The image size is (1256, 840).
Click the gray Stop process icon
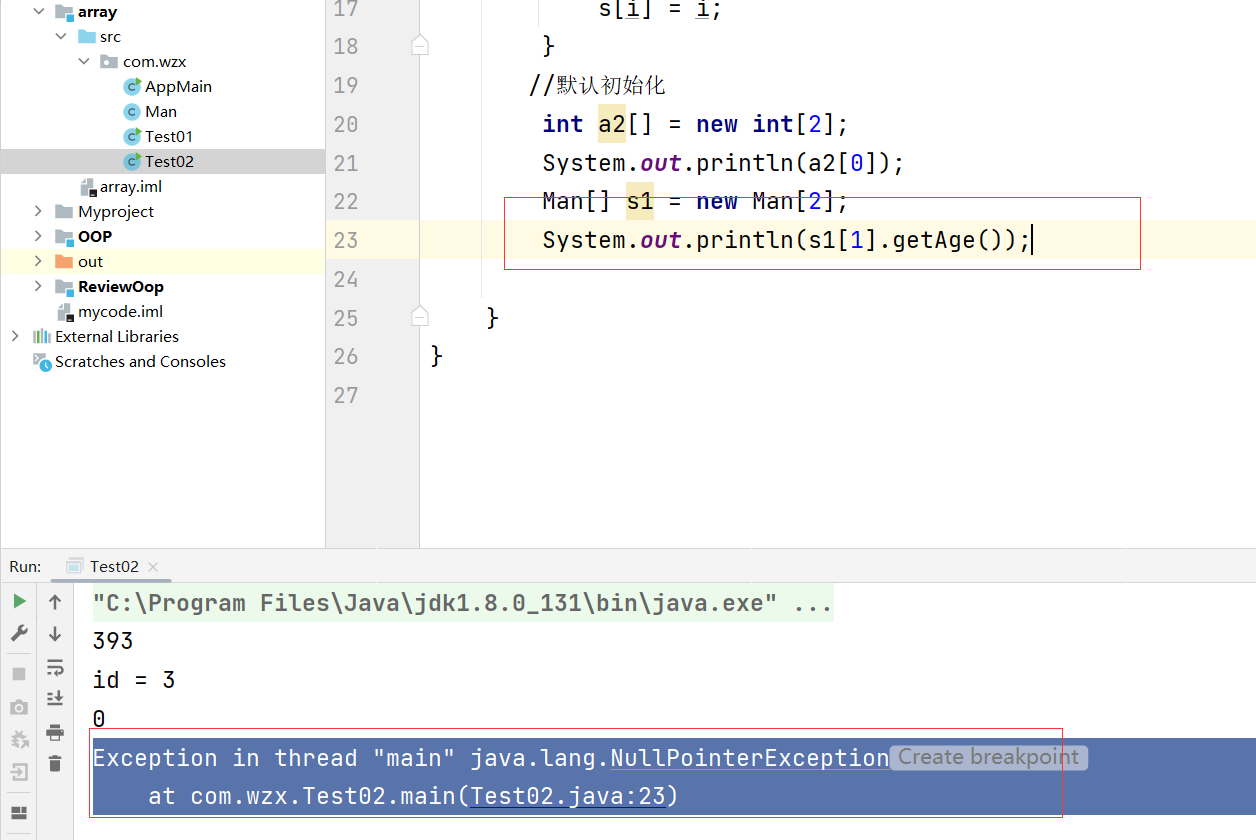(x=19, y=674)
